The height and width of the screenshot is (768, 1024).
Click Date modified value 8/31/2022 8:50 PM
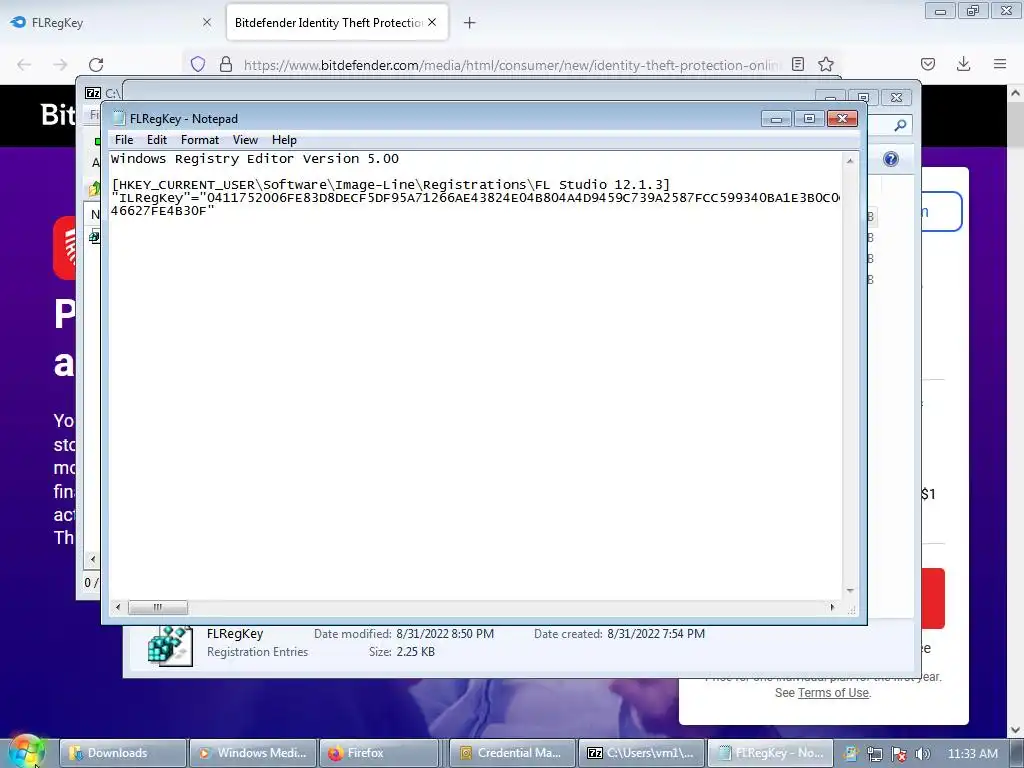point(445,634)
